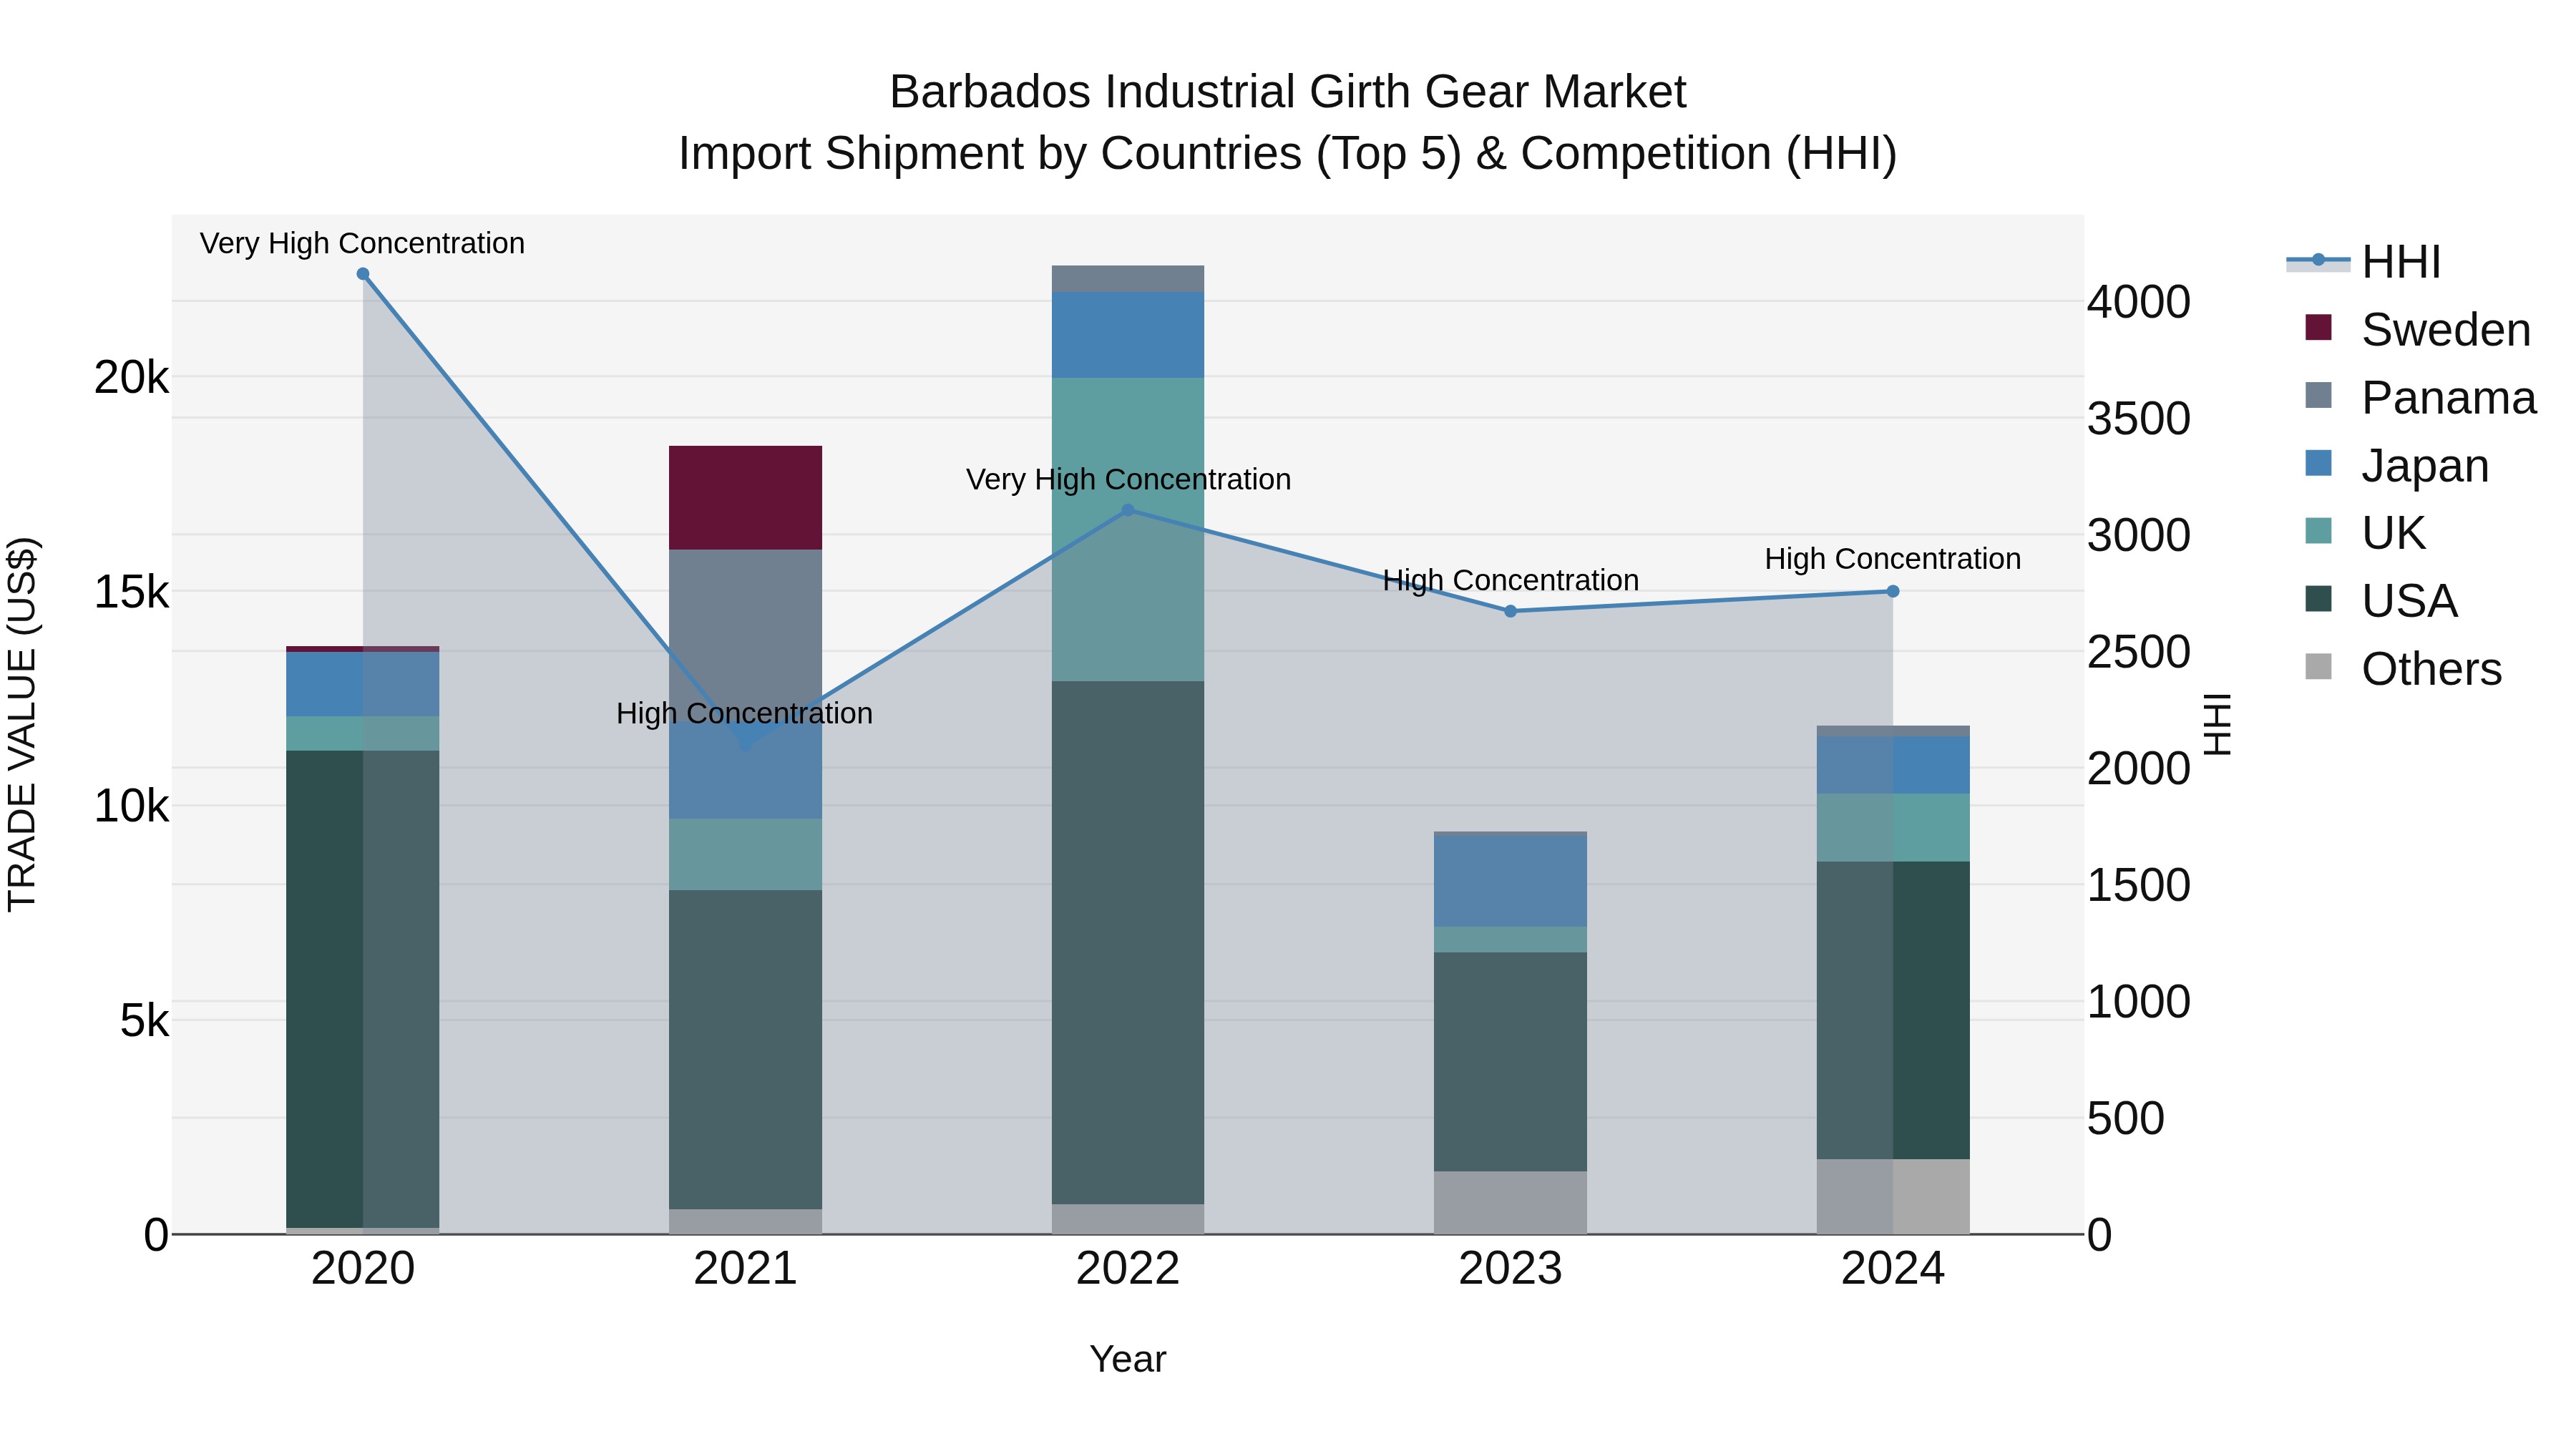Click the Others segment of the 2023 bar
2576x1449 pixels.
[x=1511, y=1203]
